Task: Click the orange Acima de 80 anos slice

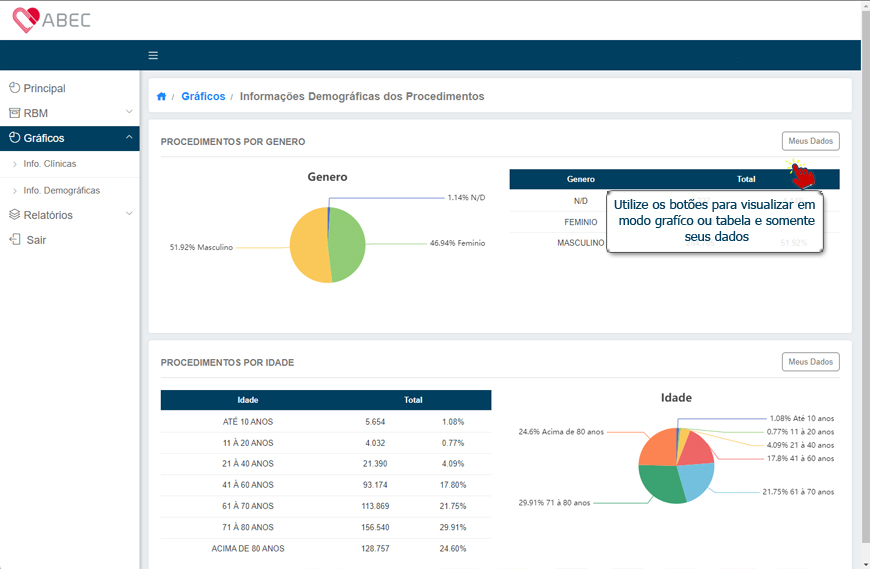Action: click(x=657, y=448)
